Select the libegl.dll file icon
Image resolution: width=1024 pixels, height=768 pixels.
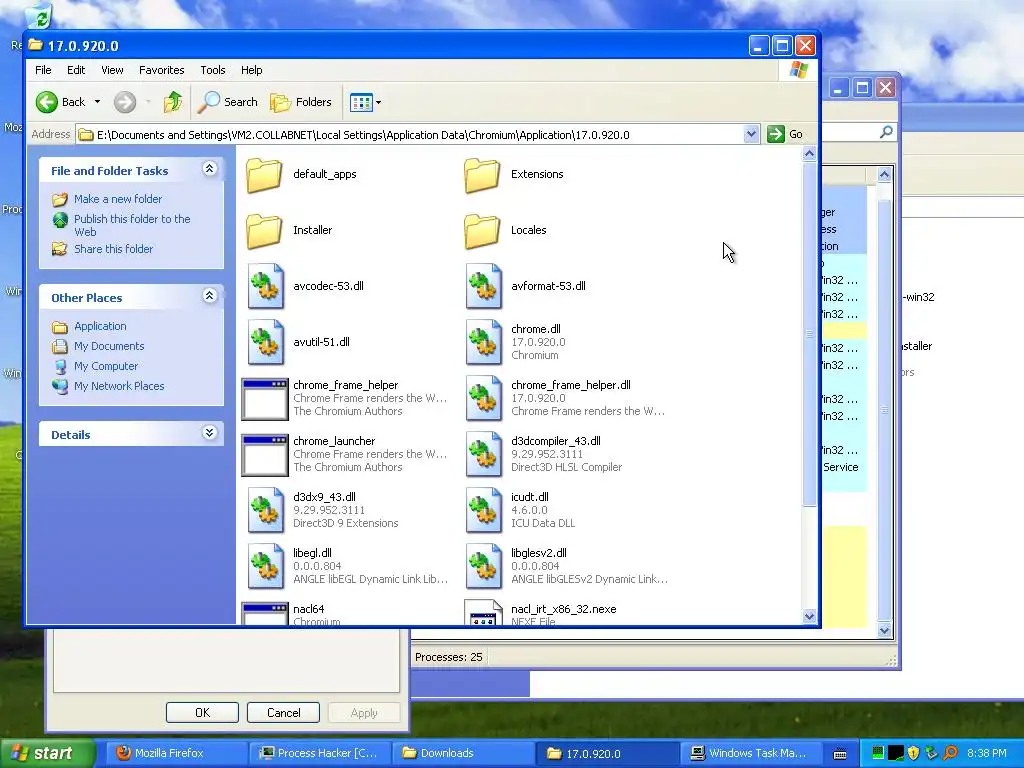[x=265, y=567]
